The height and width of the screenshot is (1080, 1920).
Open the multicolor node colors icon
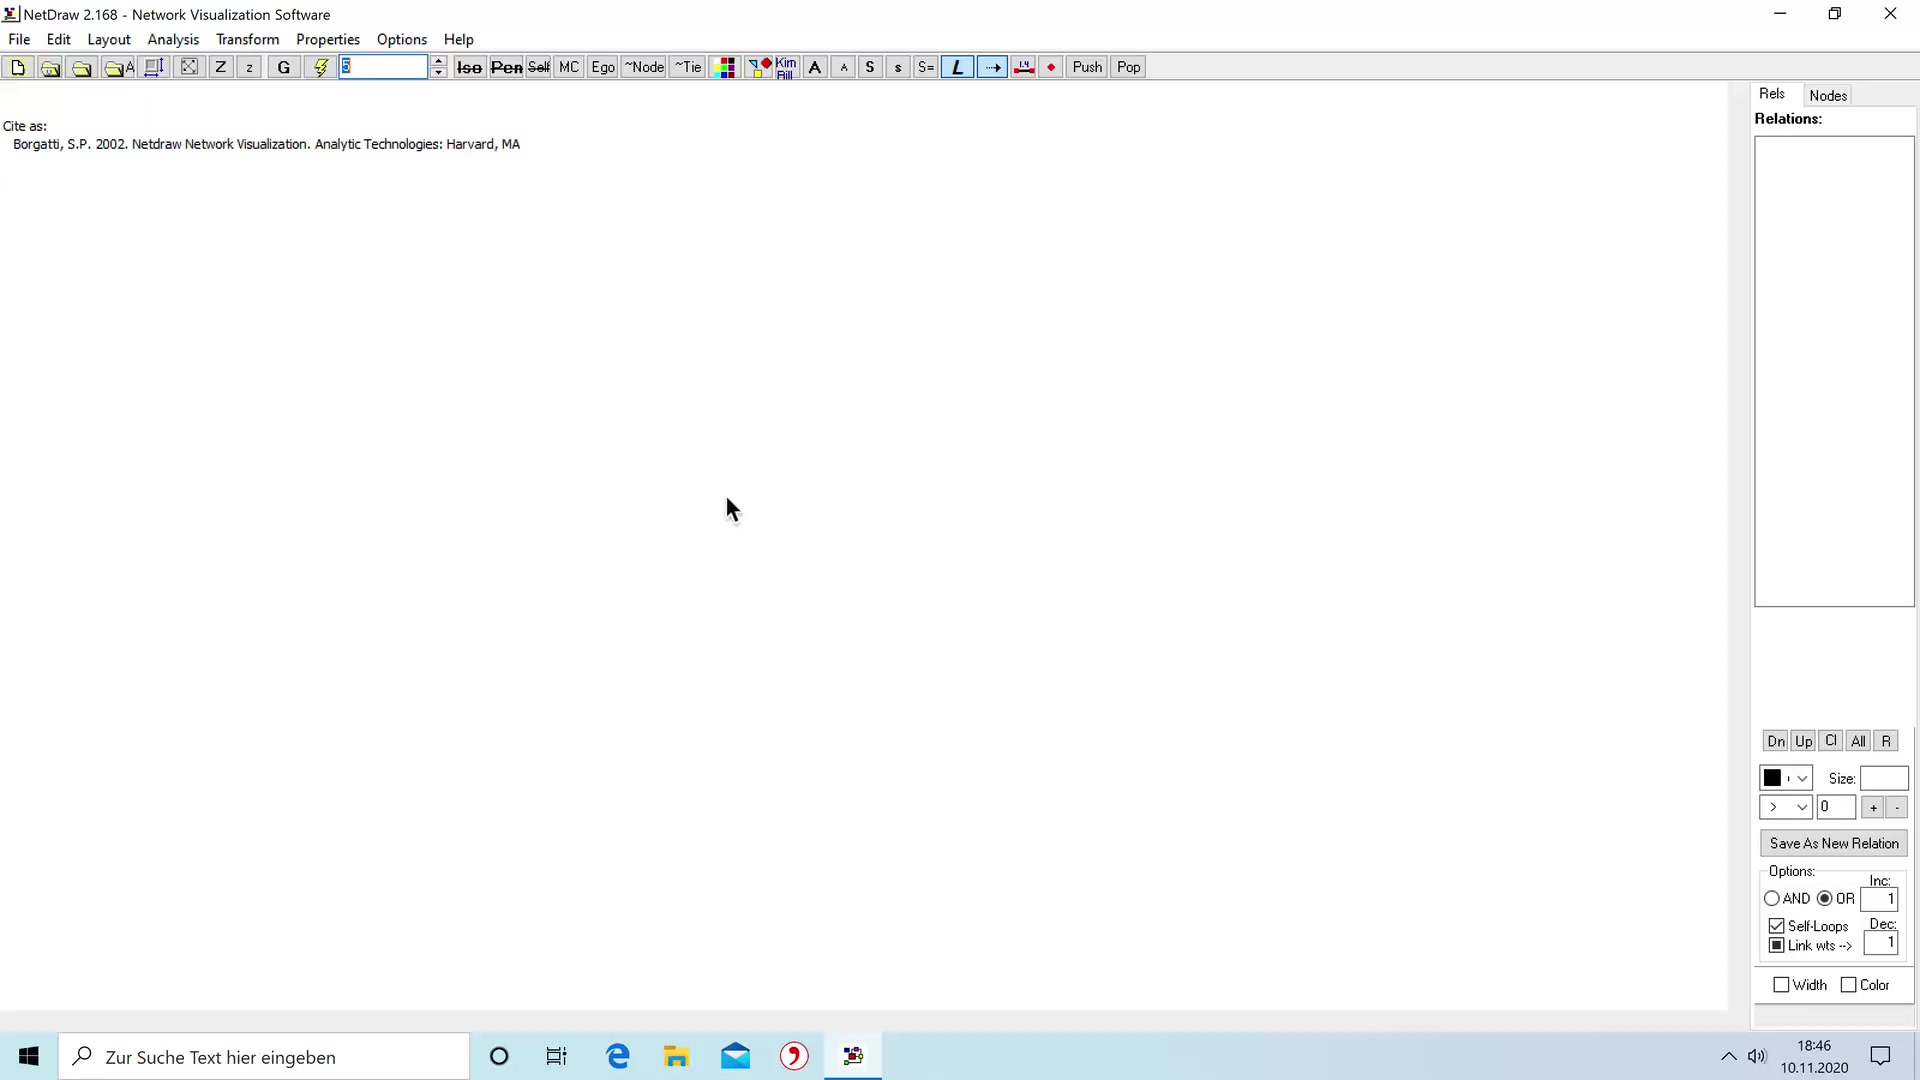tap(727, 67)
